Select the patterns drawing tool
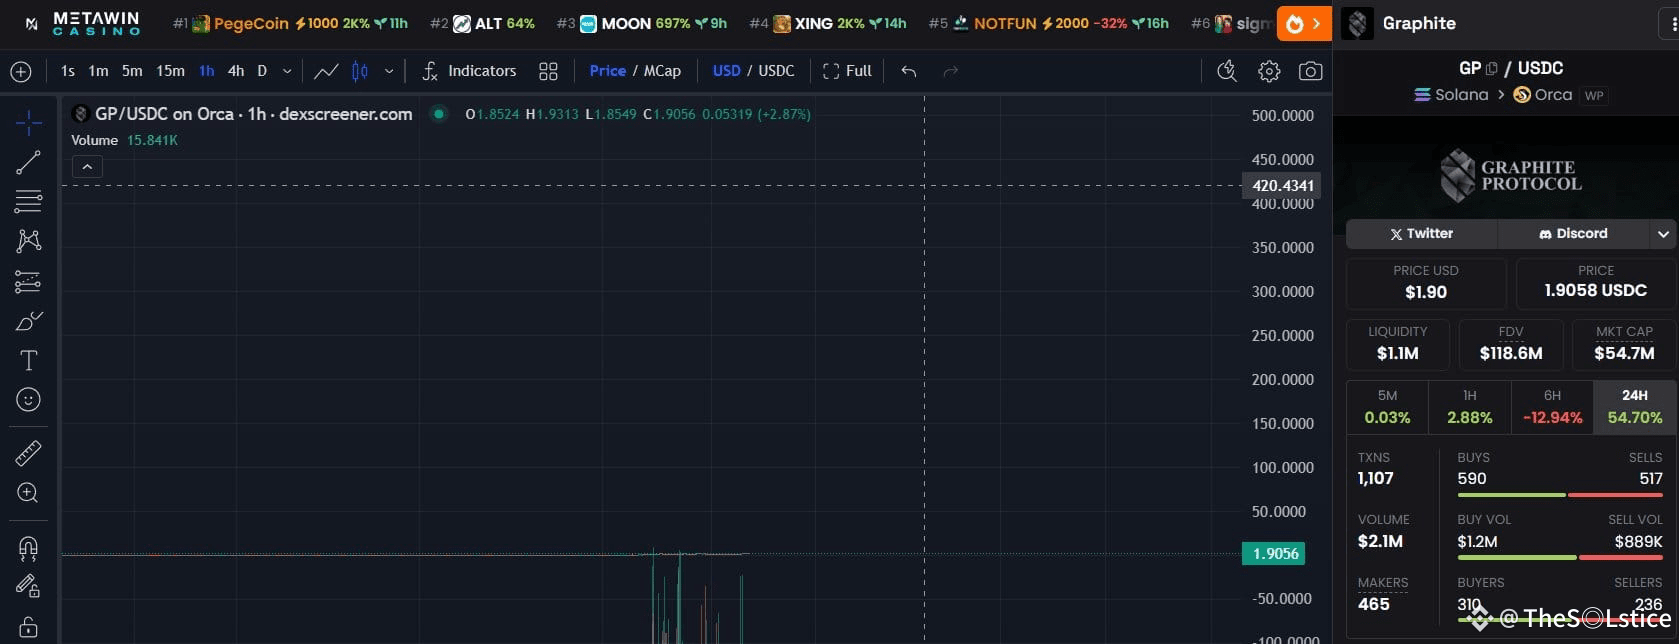Image resolution: width=1679 pixels, height=644 pixels. (28, 240)
